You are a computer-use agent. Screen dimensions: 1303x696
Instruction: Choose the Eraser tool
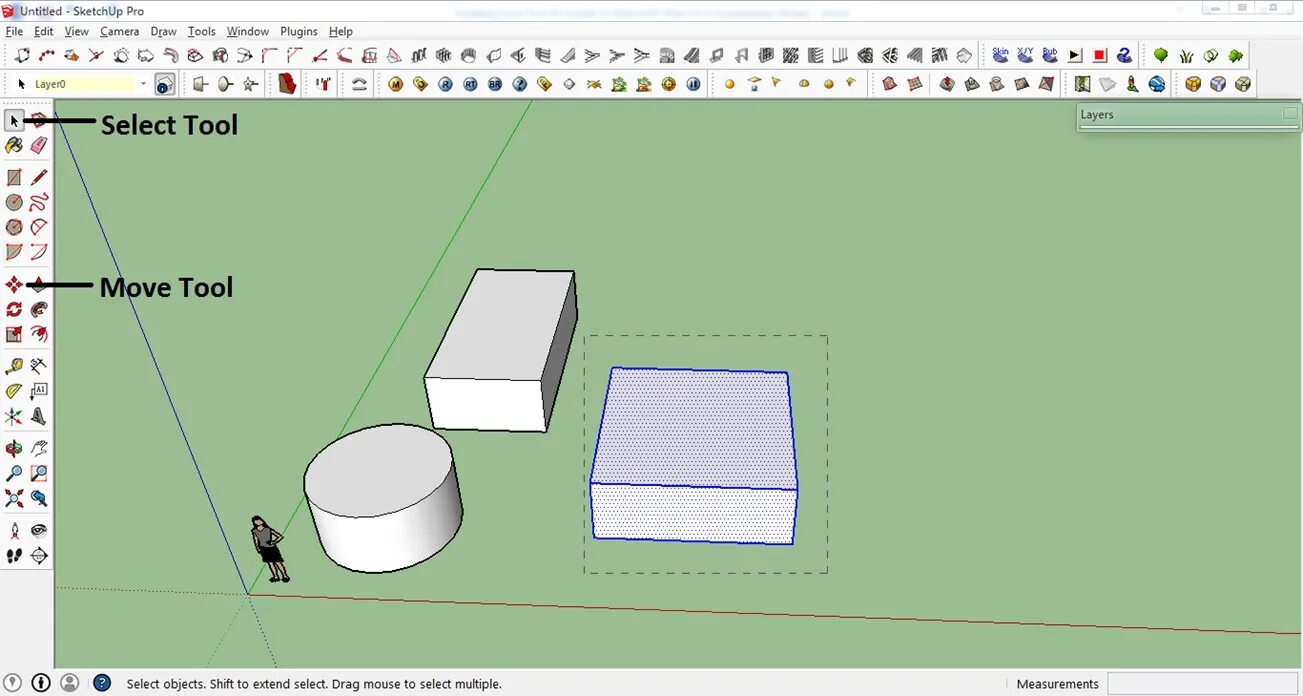click(39, 146)
